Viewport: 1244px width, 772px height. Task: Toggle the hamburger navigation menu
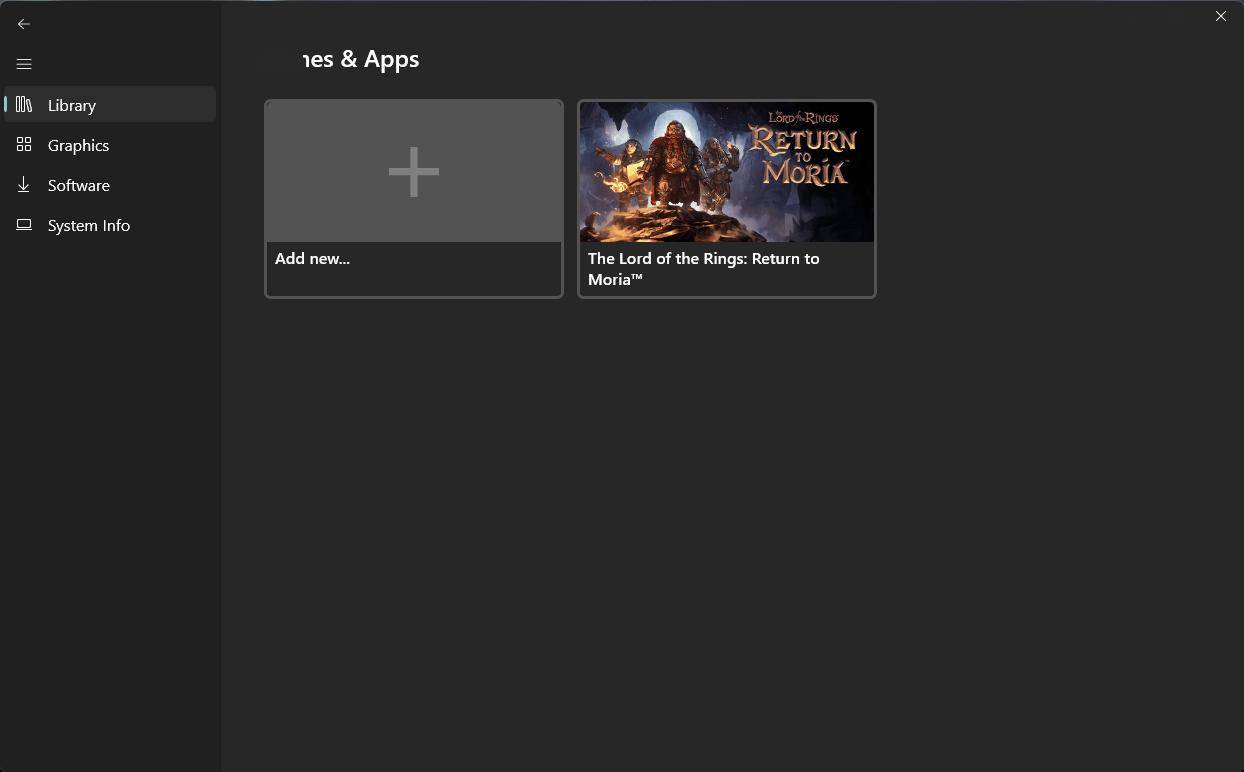pyautogui.click(x=24, y=64)
